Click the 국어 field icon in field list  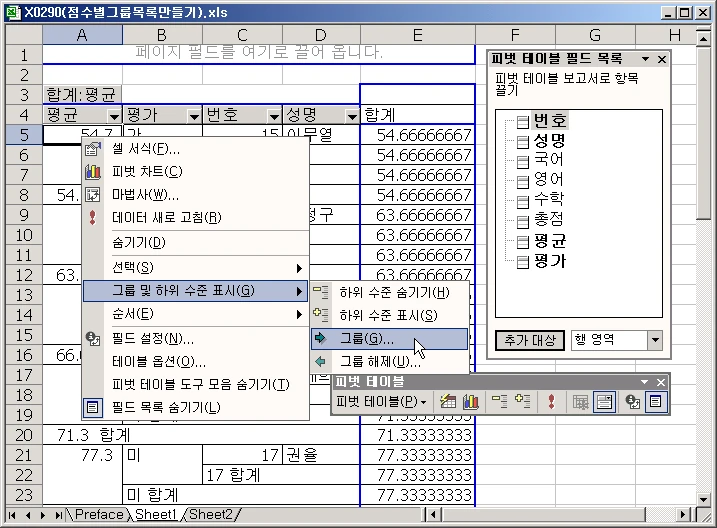coord(523,162)
